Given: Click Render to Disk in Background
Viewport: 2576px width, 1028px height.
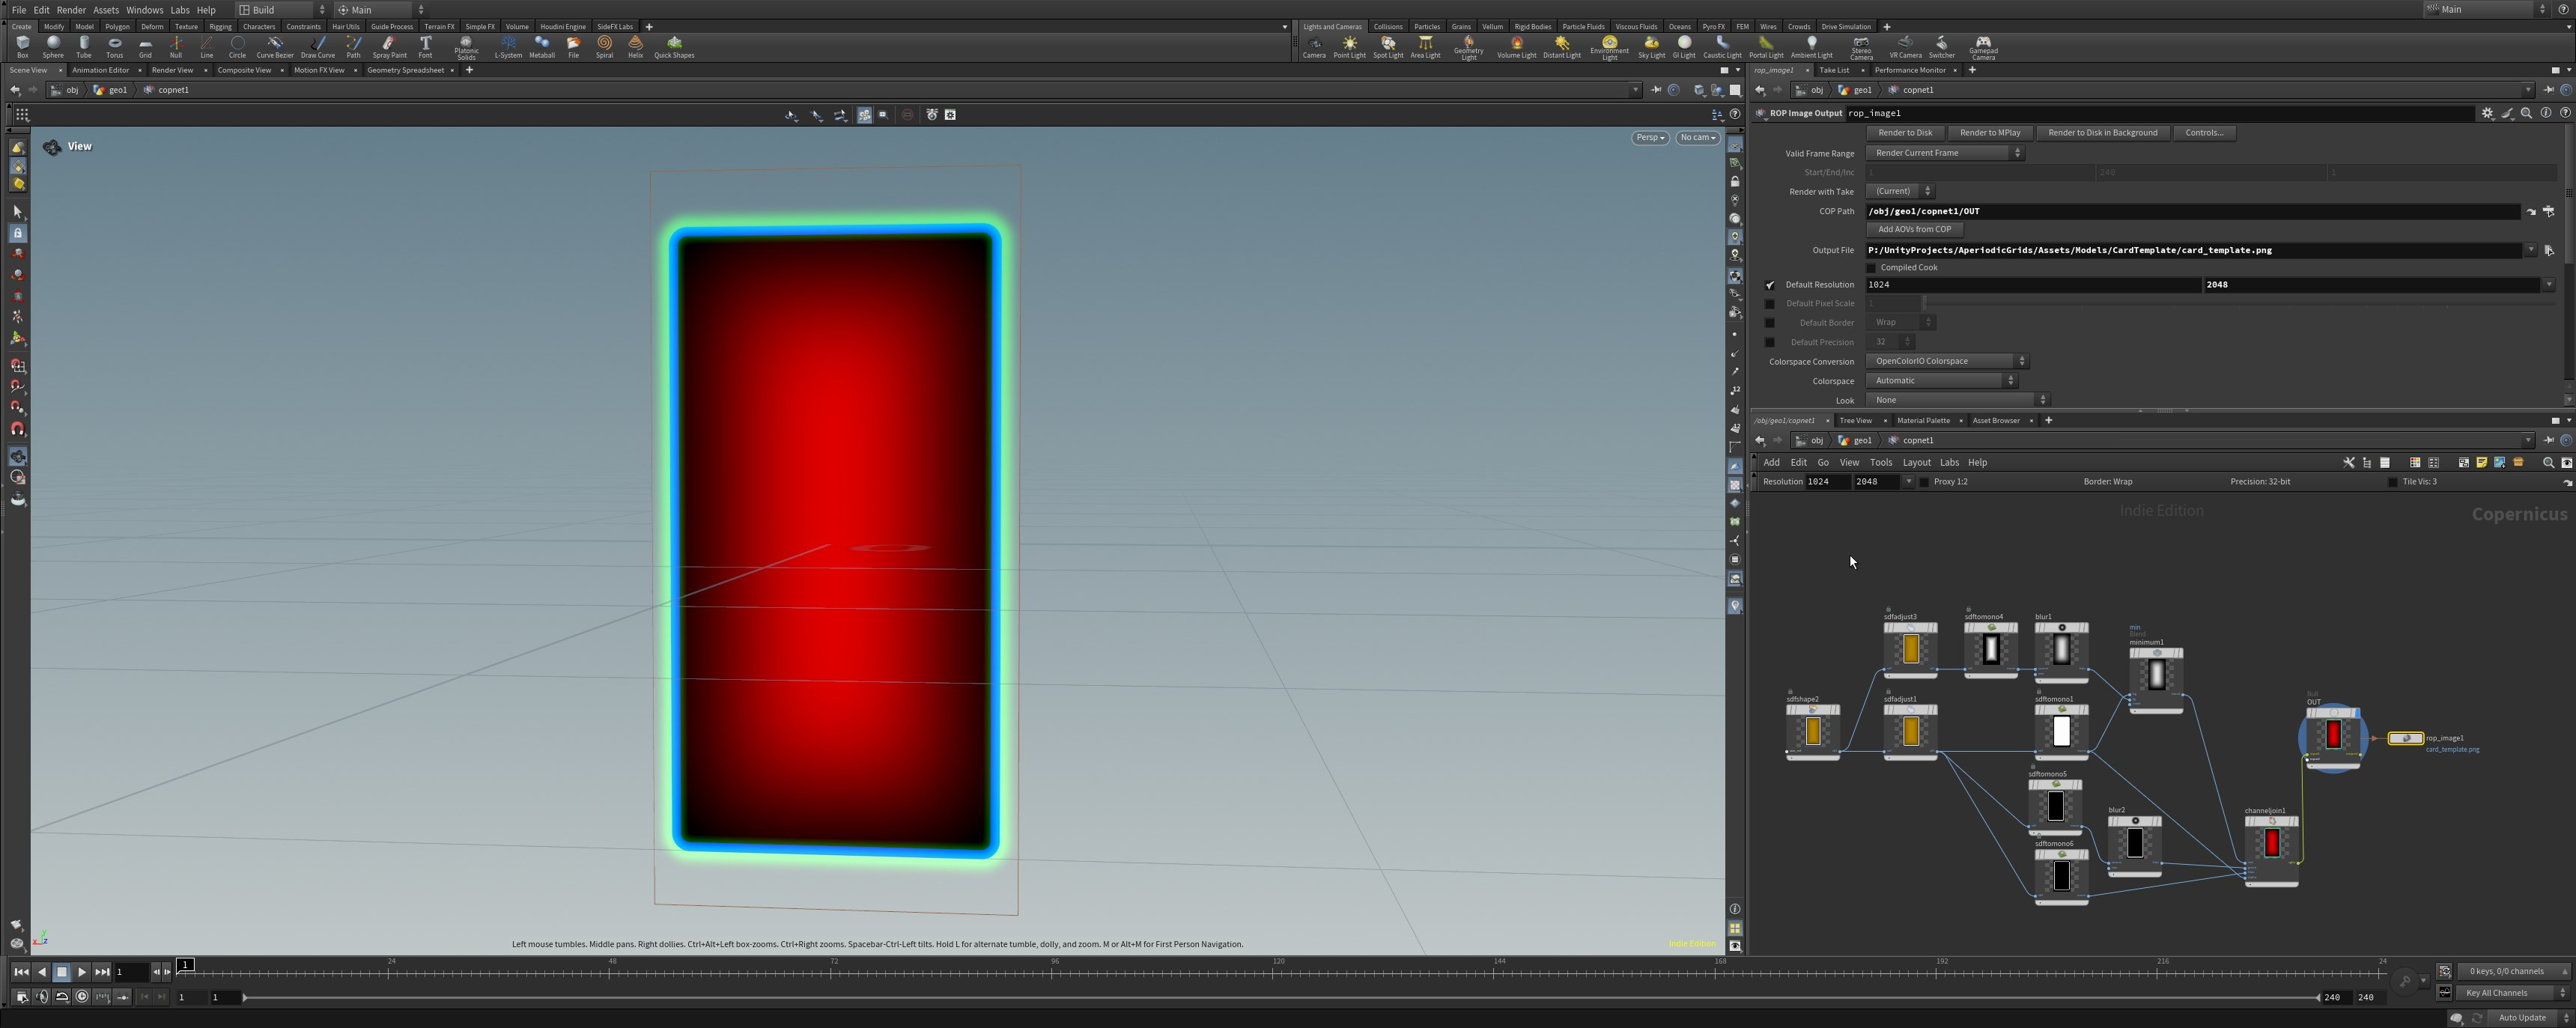Looking at the screenshot, I should pos(2102,133).
